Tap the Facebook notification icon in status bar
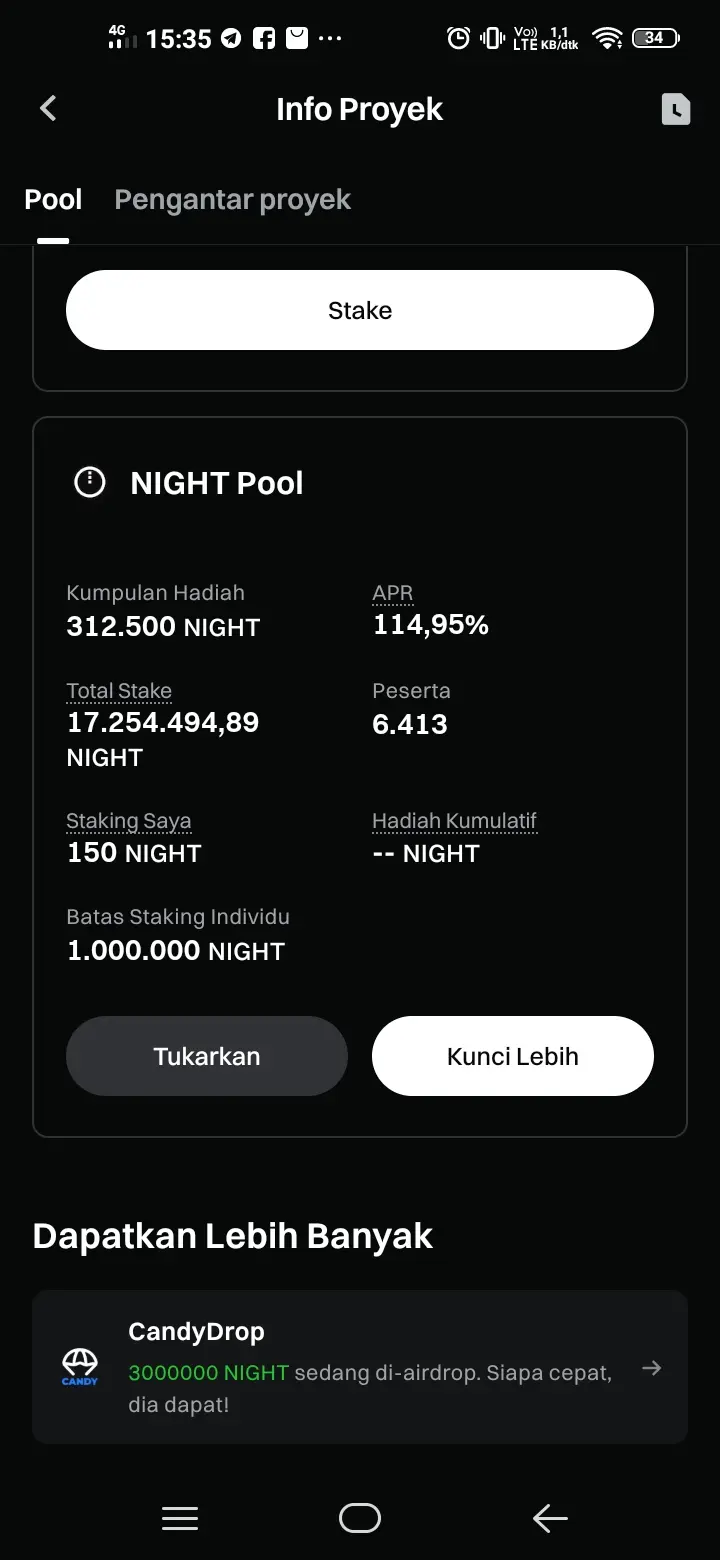Screen dimensions: 720x1560 tap(264, 38)
